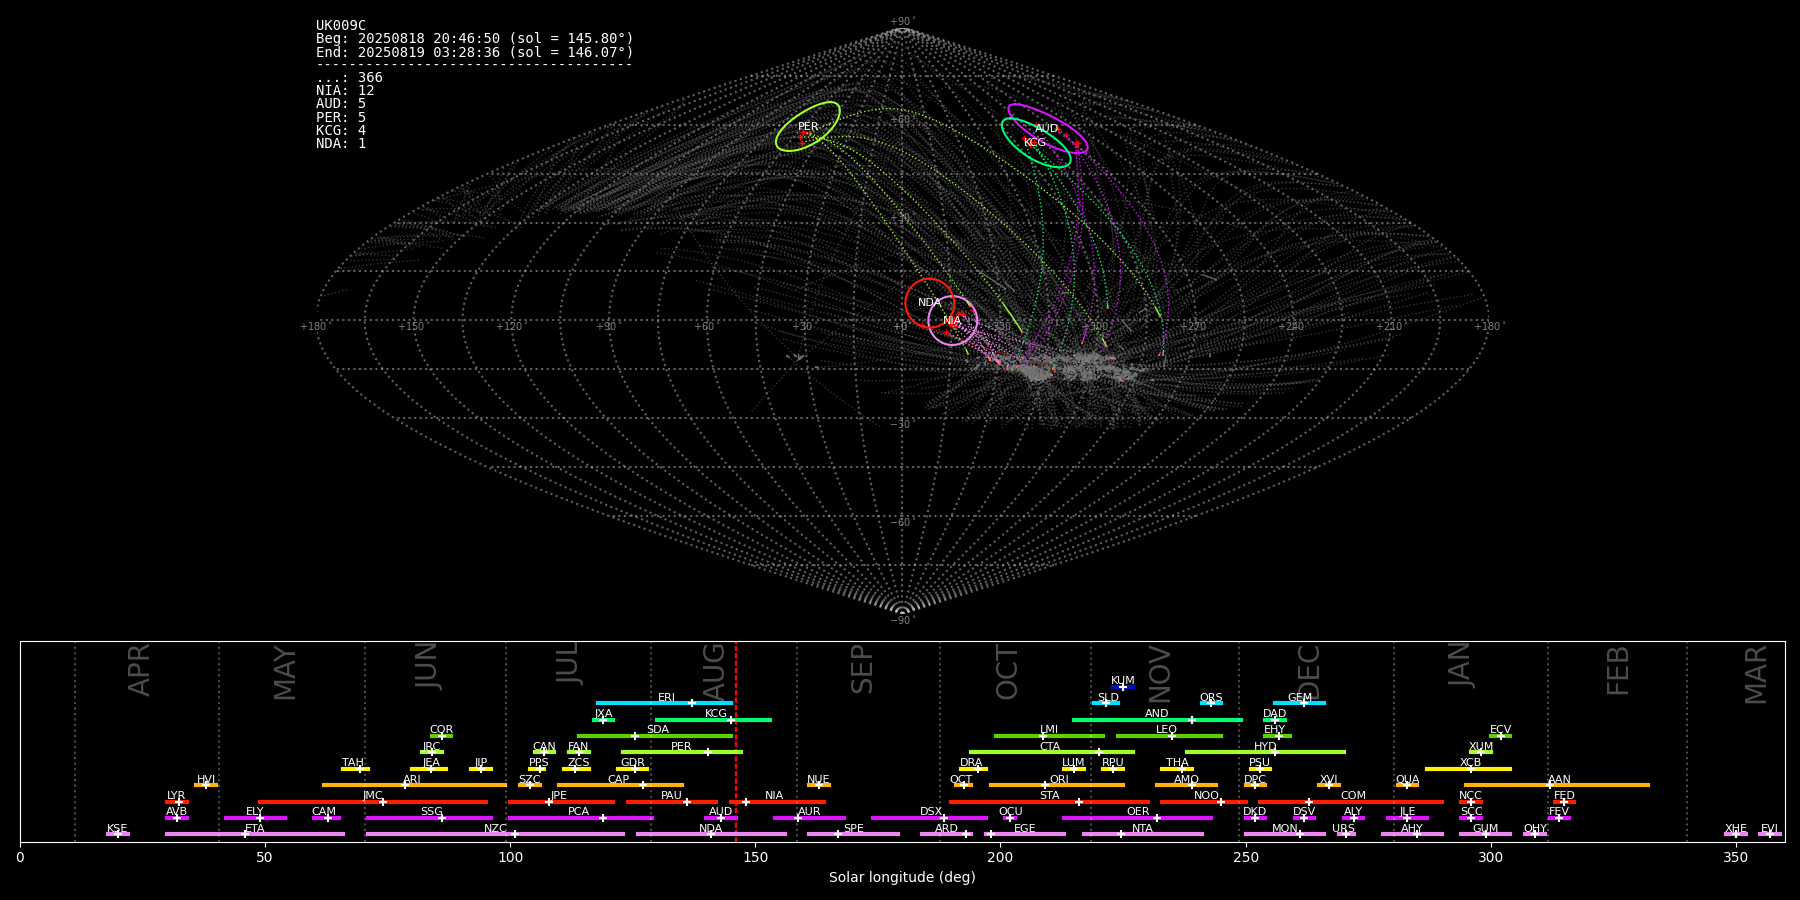Click the COM red timeline bar
This screenshot has width=1800, height=900.
(x=1351, y=802)
